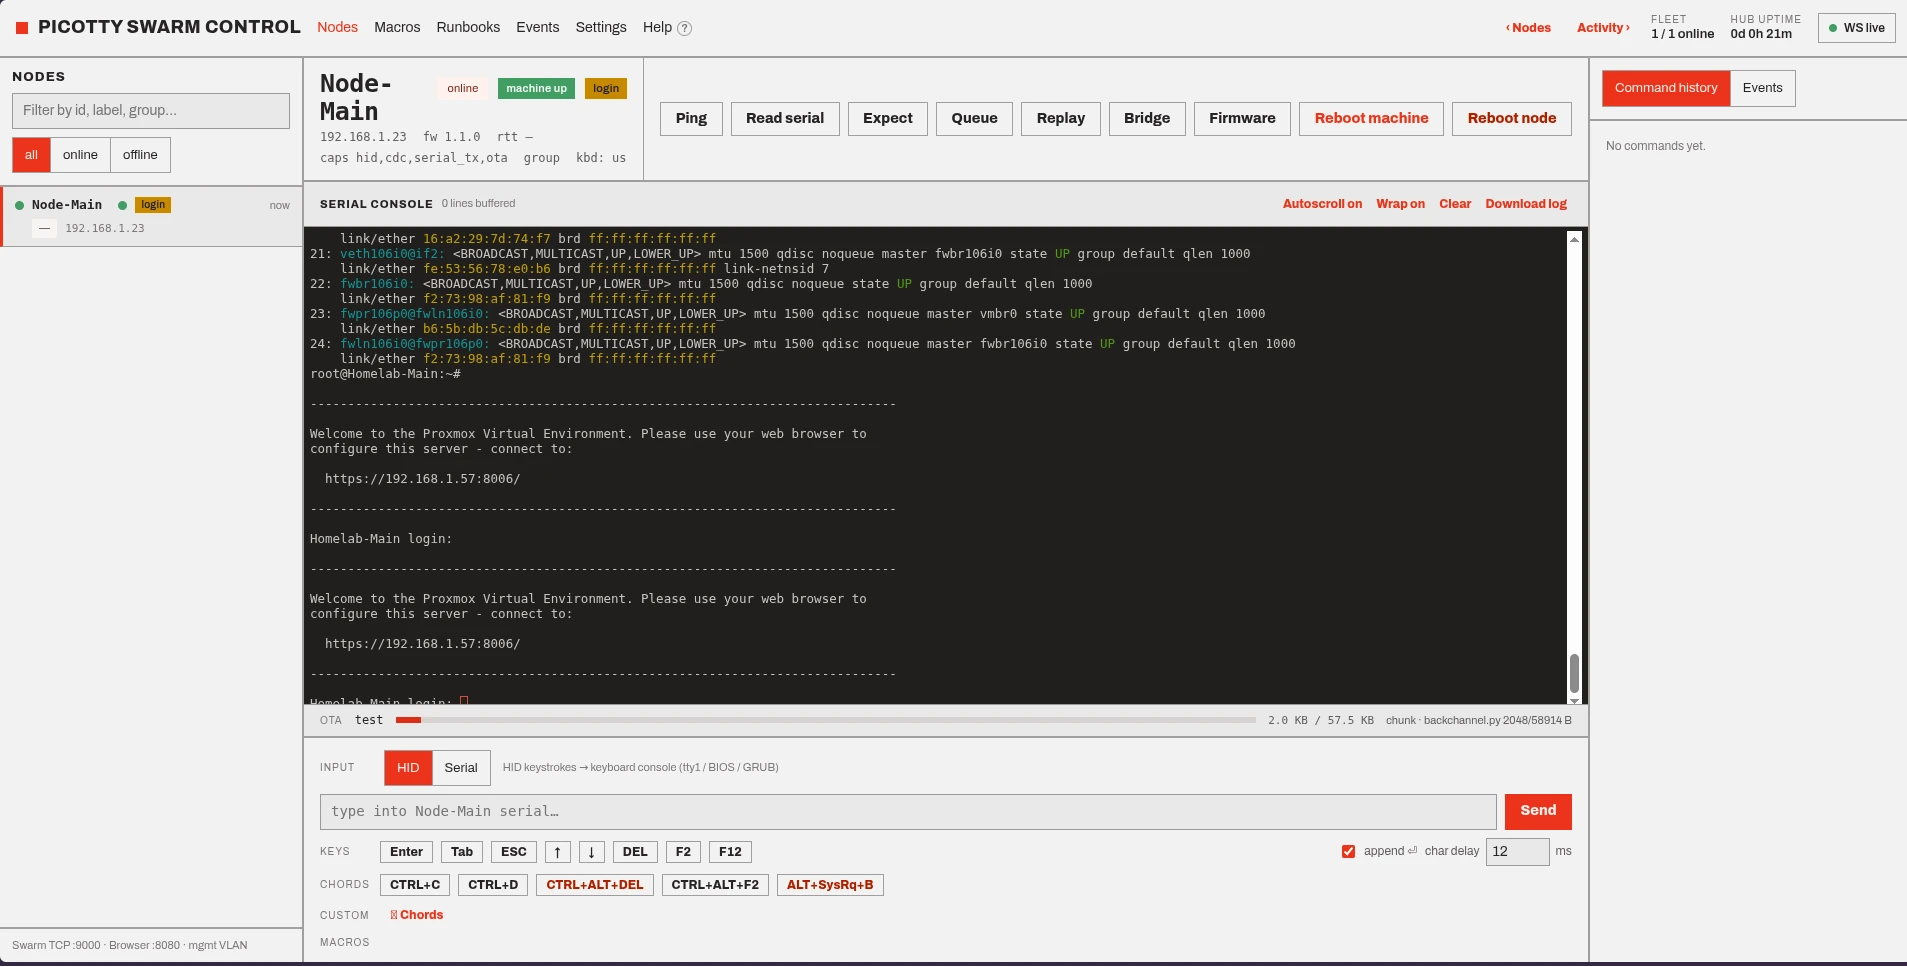1907x967 pixels.
Task: Collapse the left Nodes panel toggle
Action: 1528,28
